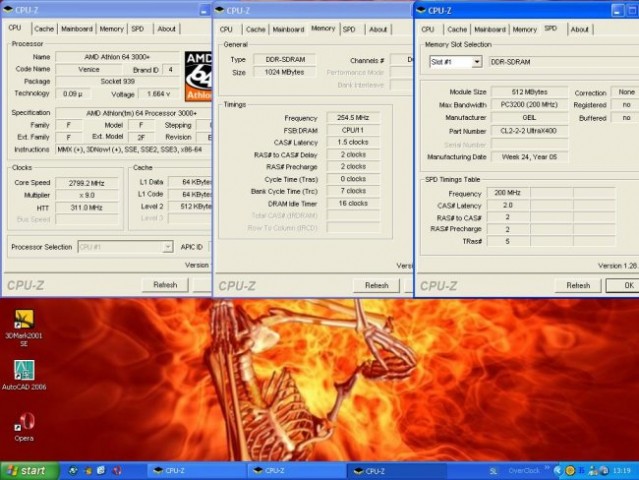The image size is (639, 480).
Task: Open the Slot #1 memory slot dropdown
Action: (476, 62)
